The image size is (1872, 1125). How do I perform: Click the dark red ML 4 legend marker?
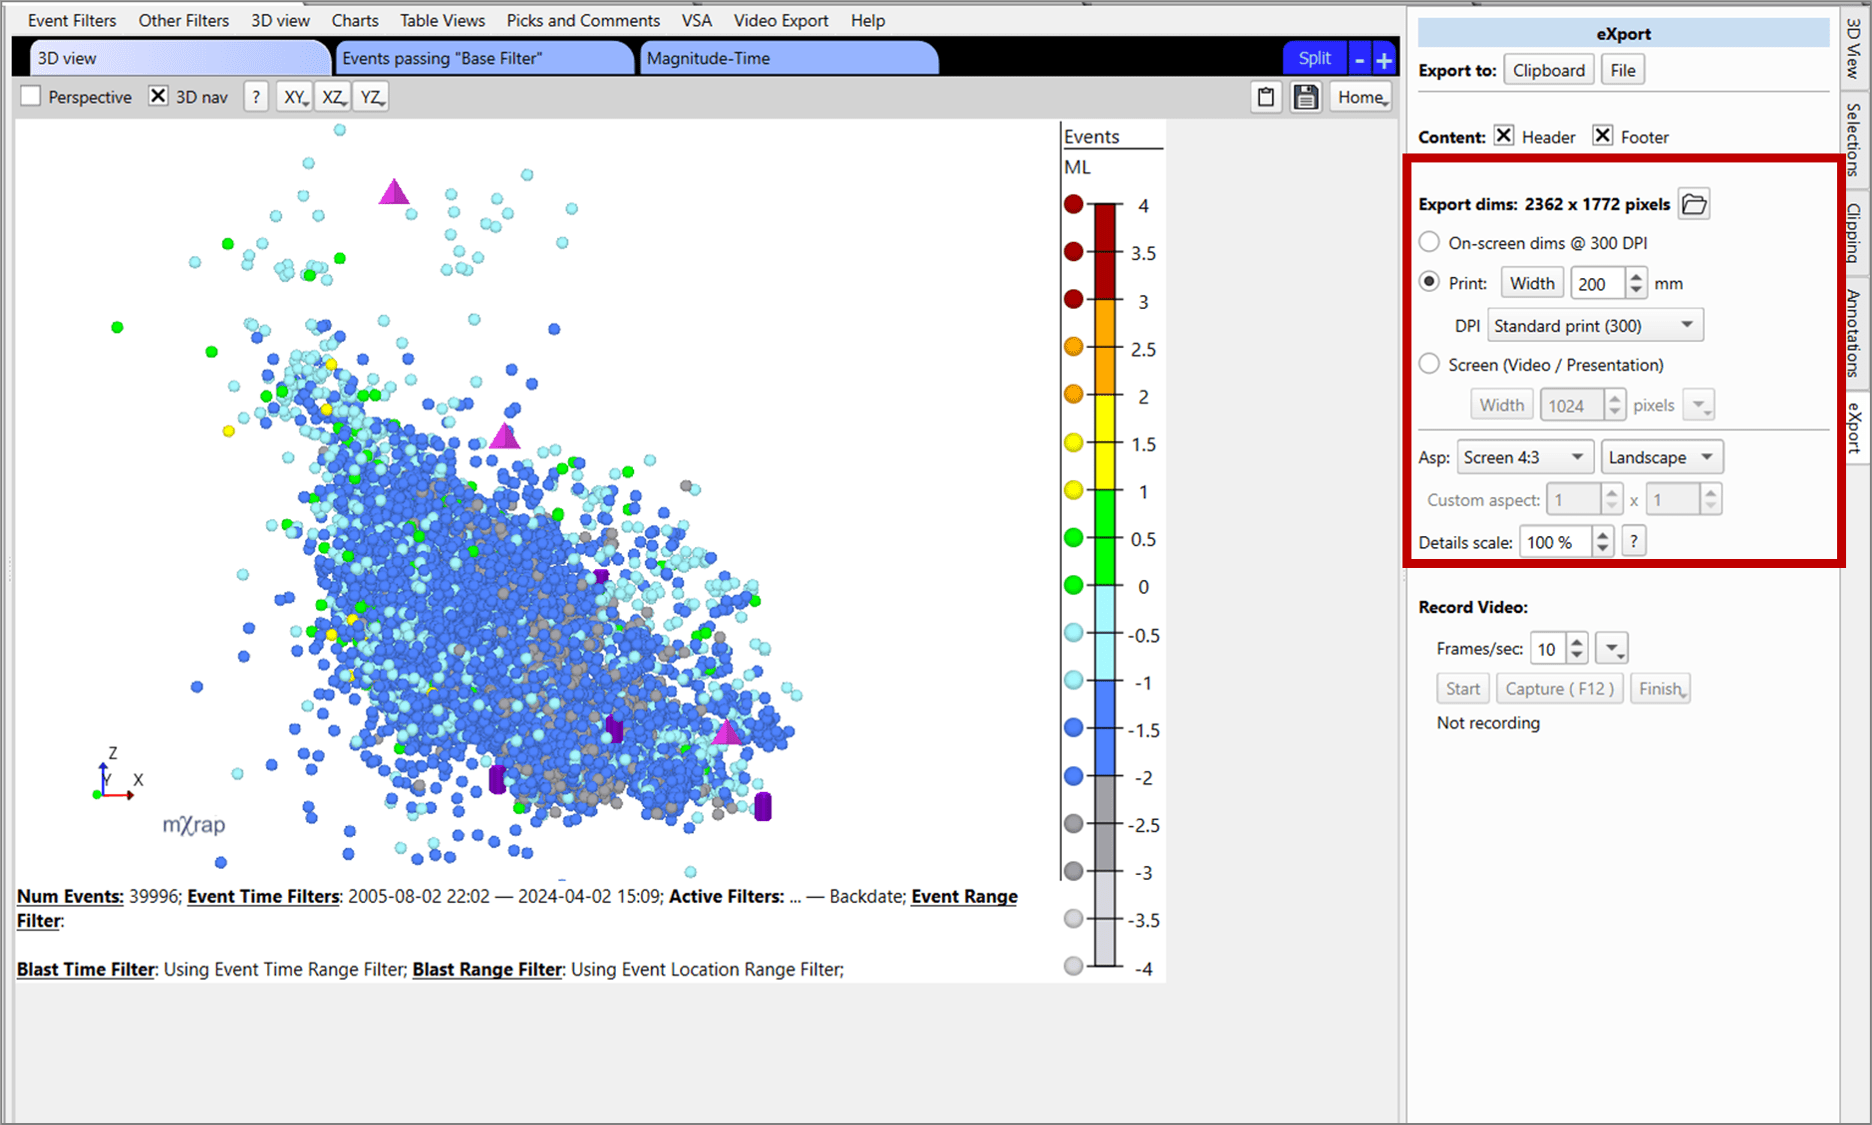(1074, 204)
